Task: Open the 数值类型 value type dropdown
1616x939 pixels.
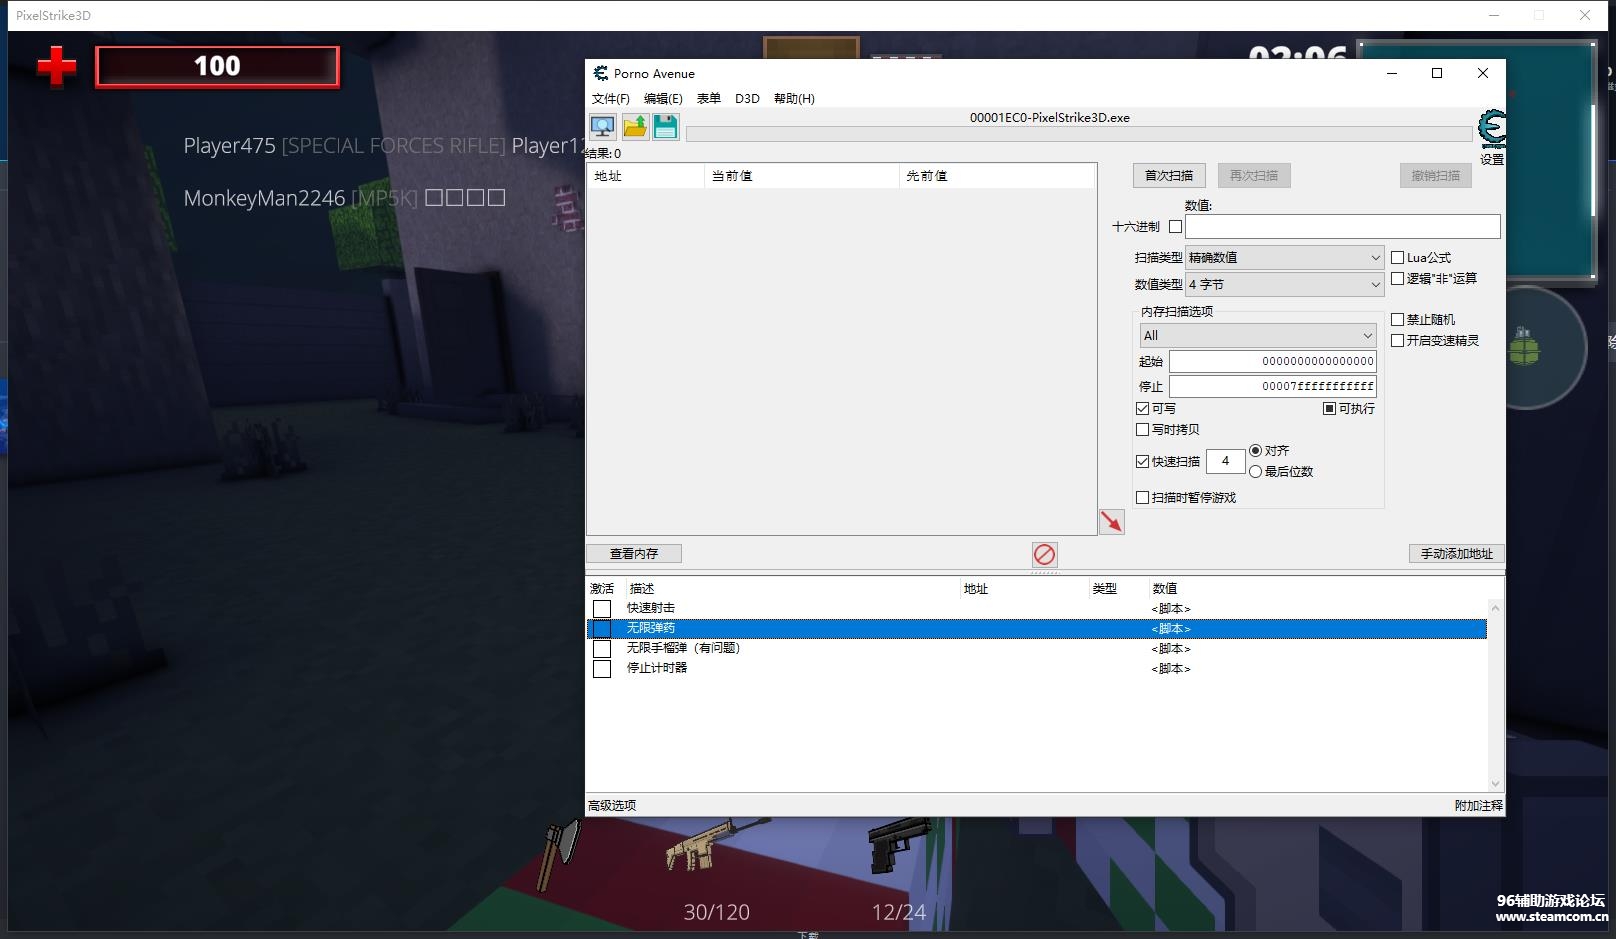Action: point(1284,285)
